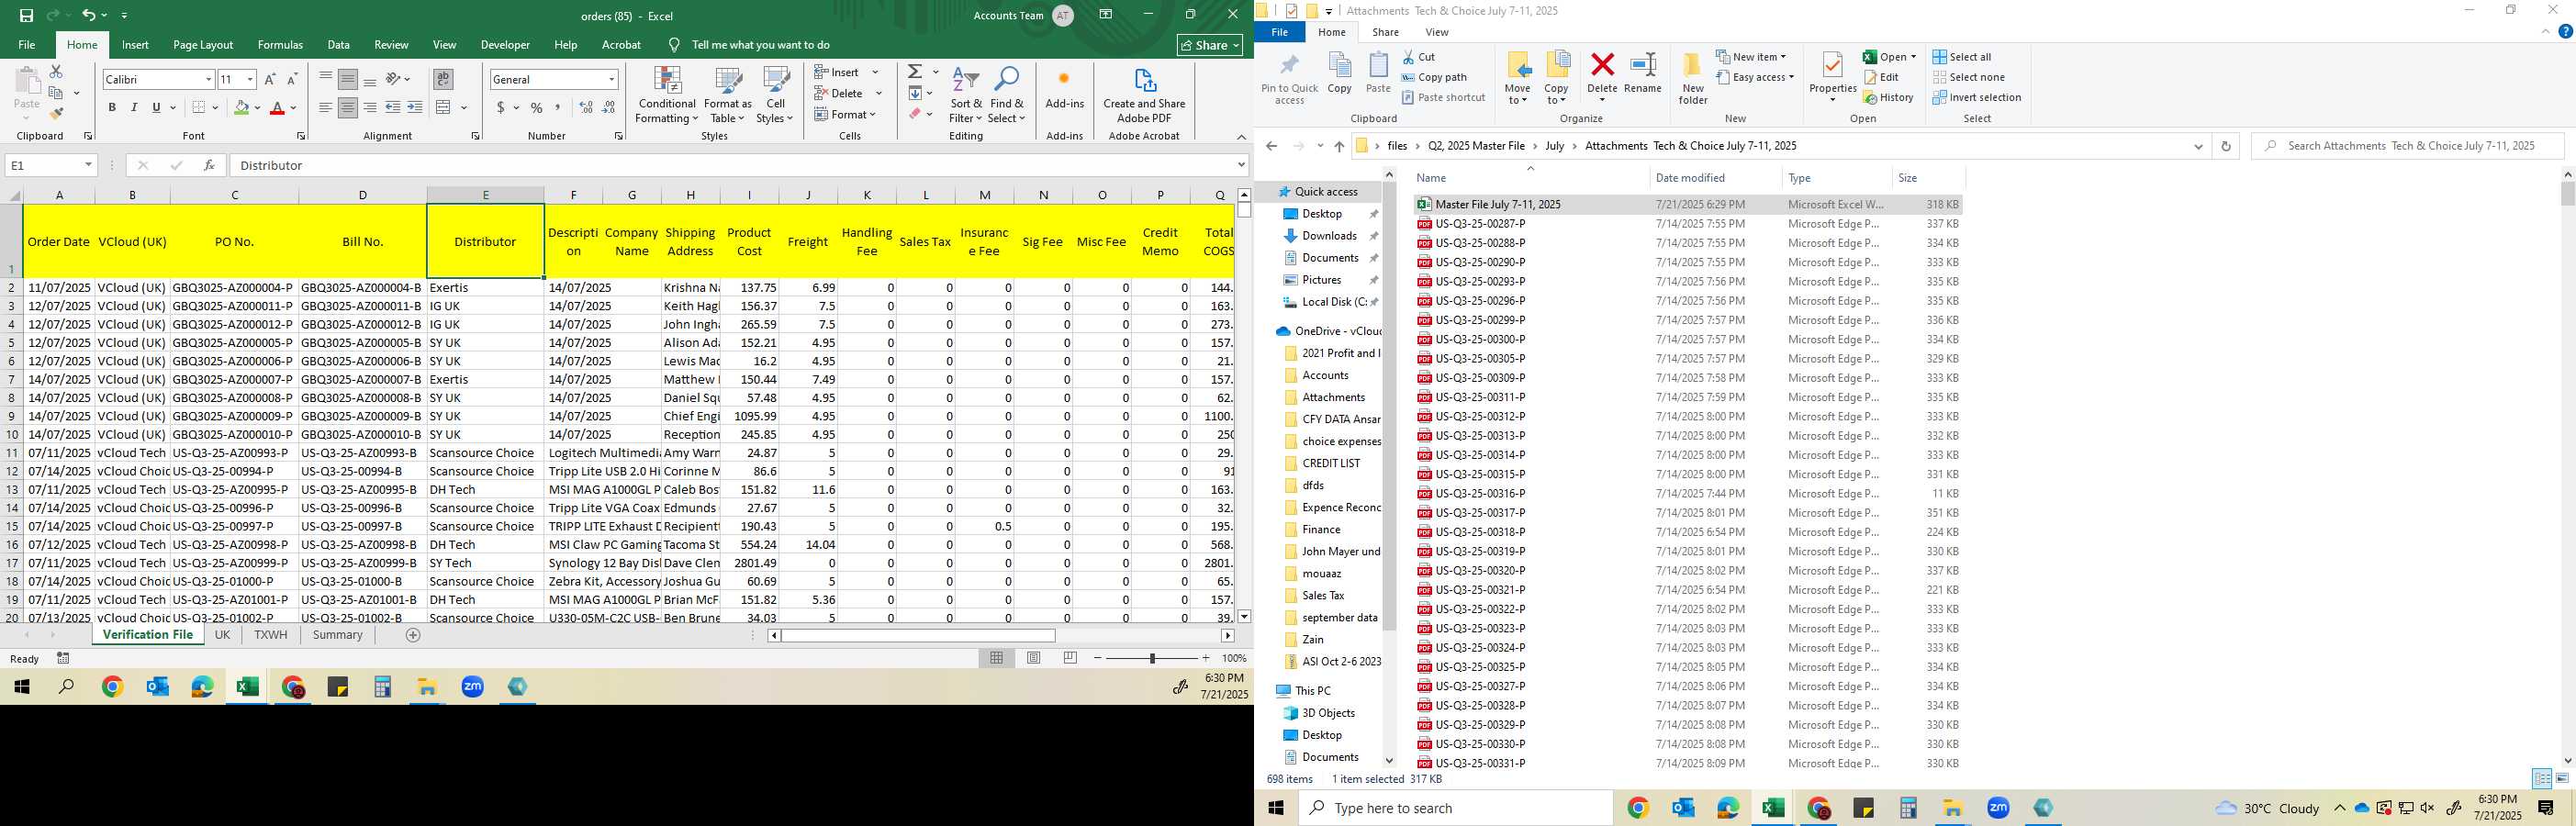
Task: Click the New Sheet plus button
Action: click(x=413, y=635)
